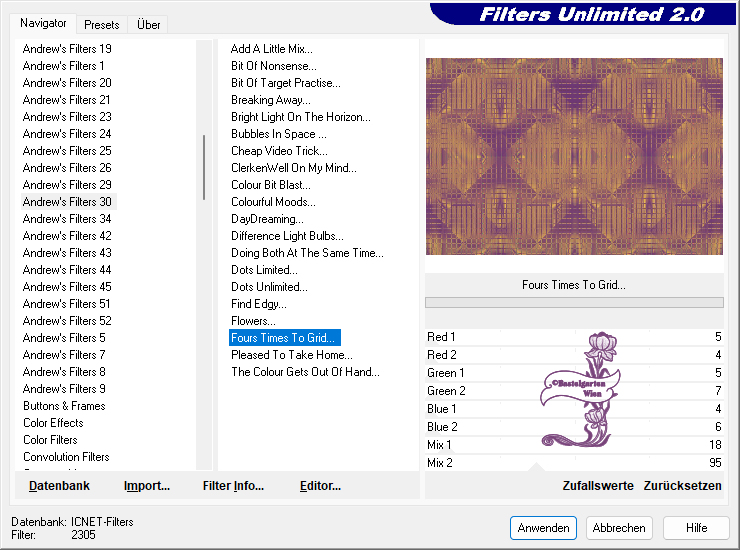Adjust the Red 1 slider

point(574,337)
